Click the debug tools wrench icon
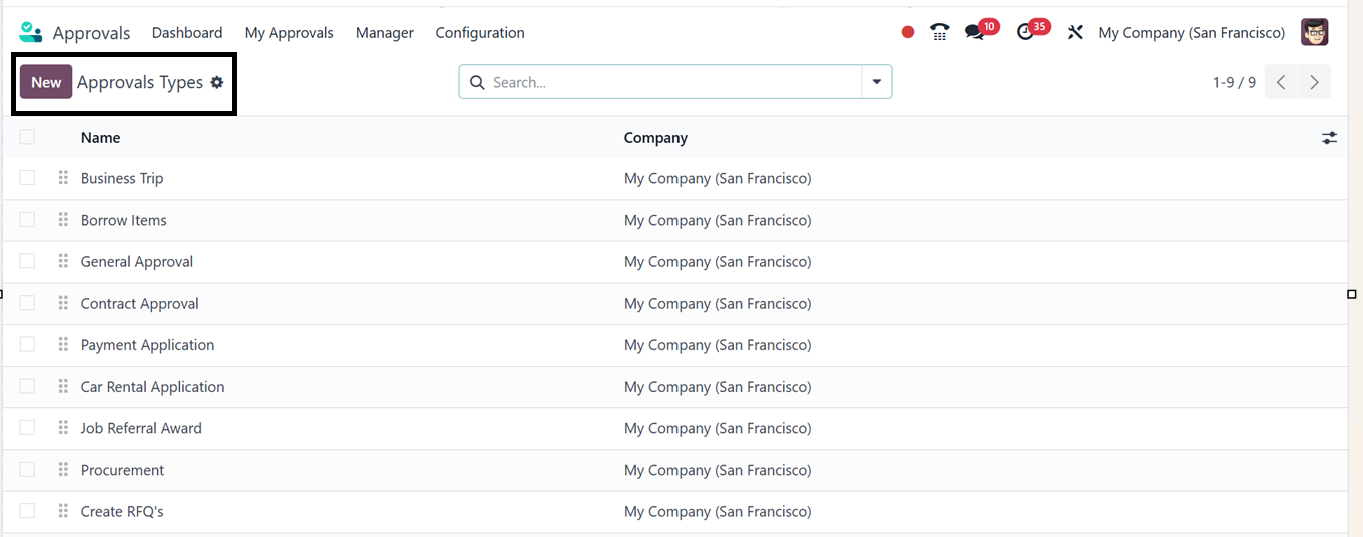The height and width of the screenshot is (537, 1363). 1075,32
